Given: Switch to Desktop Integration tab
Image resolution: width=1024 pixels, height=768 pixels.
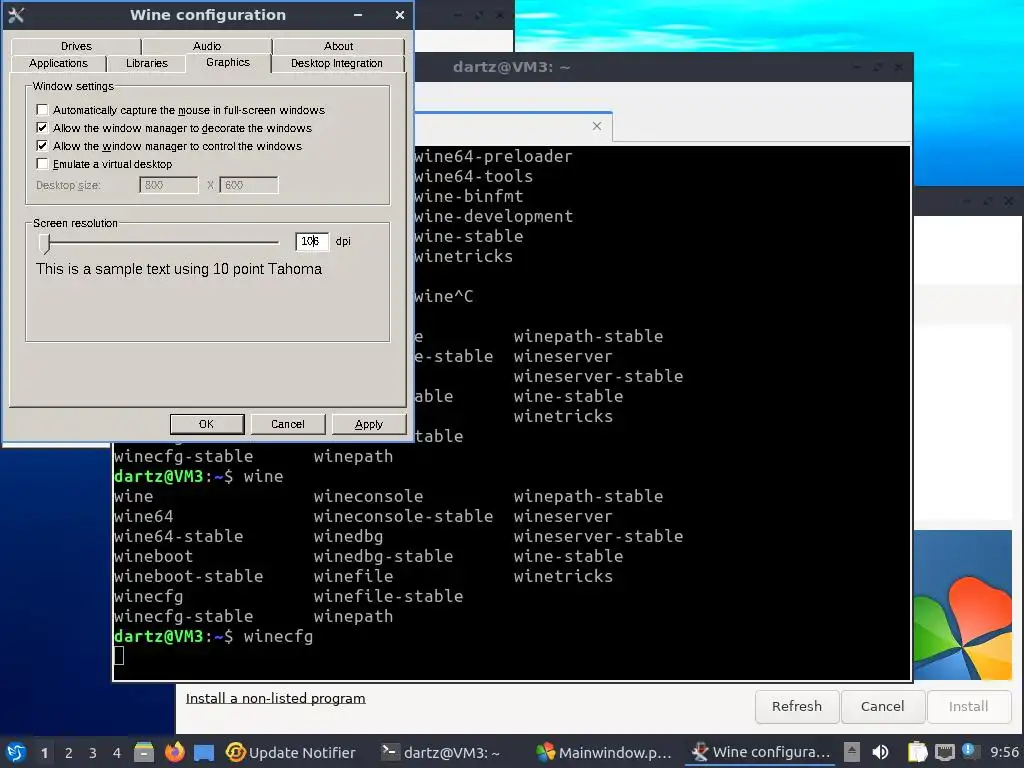Looking at the screenshot, I should point(337,63).
